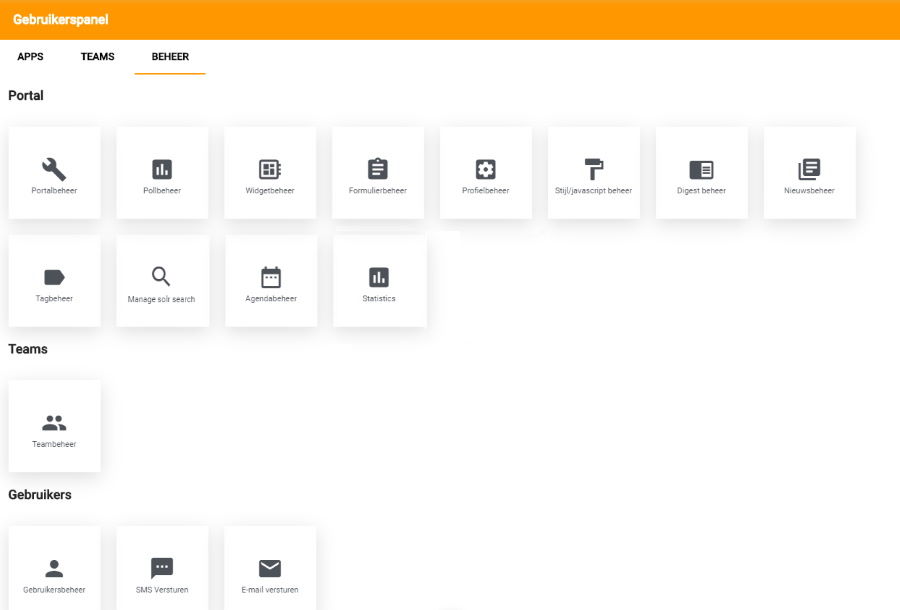
Task: Click the Gebruikerspanel header title
Action: (61, 20)
